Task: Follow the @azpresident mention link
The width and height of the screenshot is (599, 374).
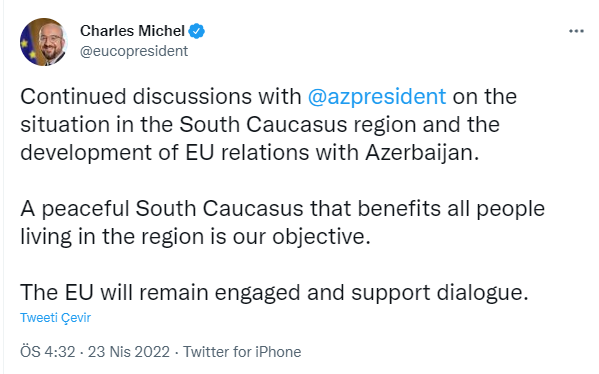Action: [377, 97]
